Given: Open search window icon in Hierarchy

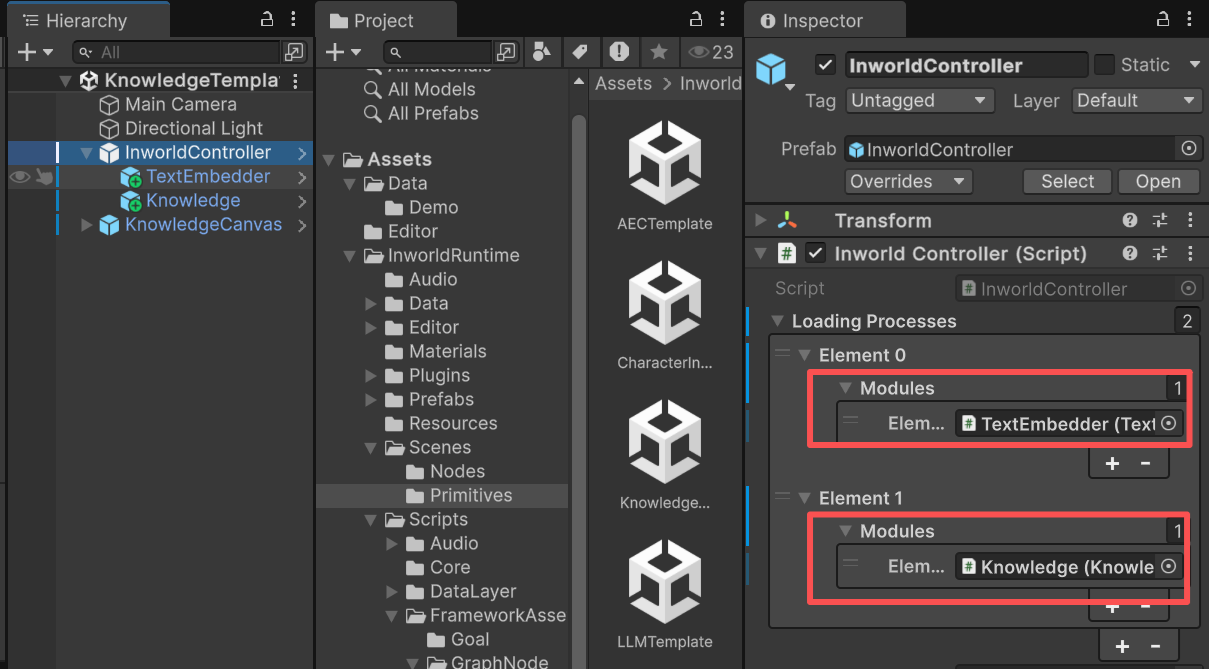Looking at the screenshot, I should pos(294,52).
